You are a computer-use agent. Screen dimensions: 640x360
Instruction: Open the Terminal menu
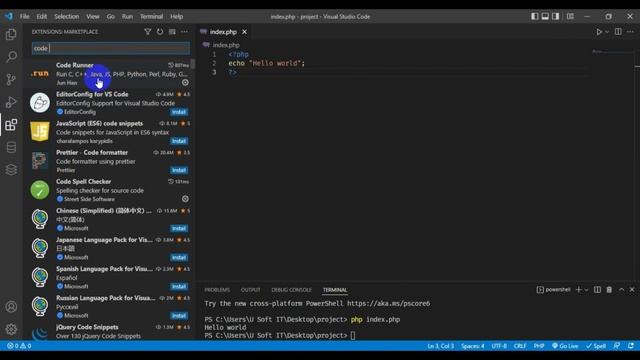151,16
